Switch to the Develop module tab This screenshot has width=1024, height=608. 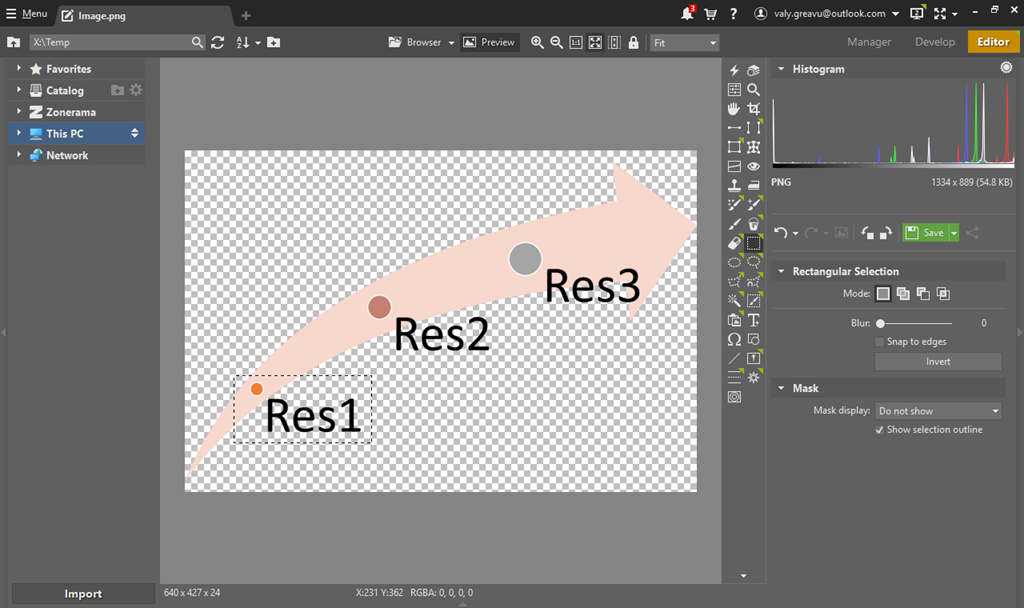click(935, 42)
